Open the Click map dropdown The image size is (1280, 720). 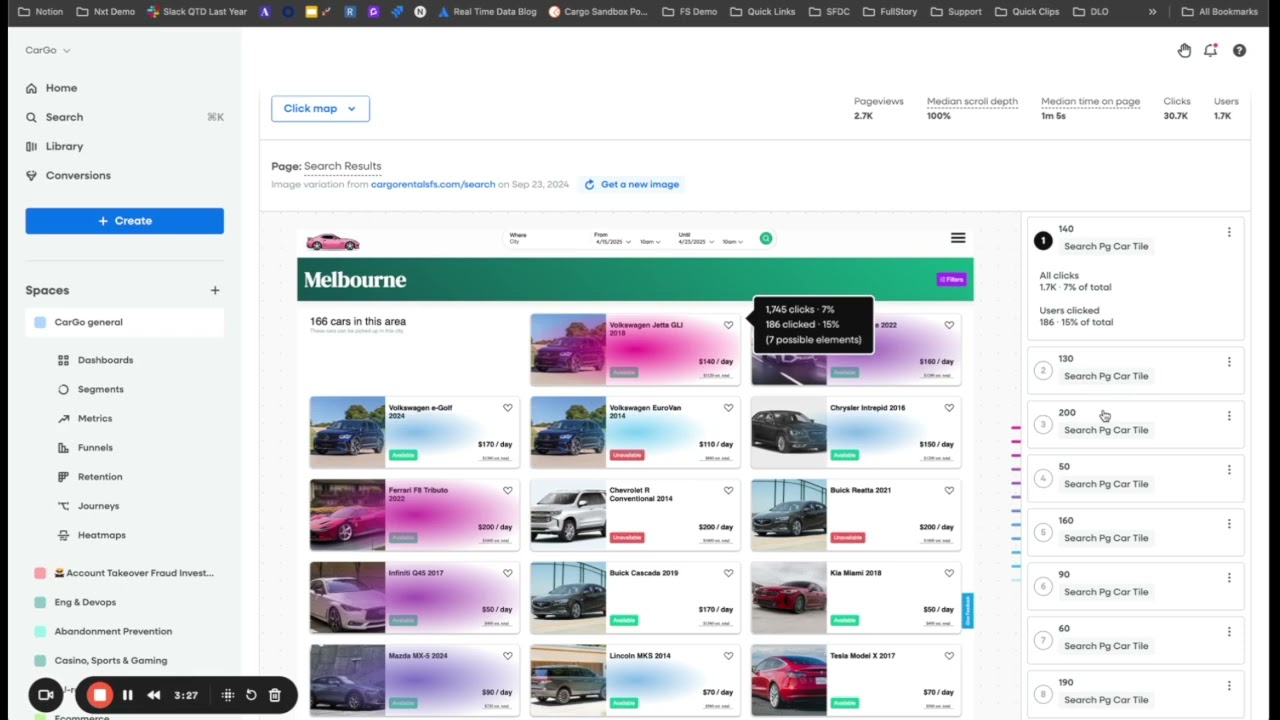click(320, 109)
